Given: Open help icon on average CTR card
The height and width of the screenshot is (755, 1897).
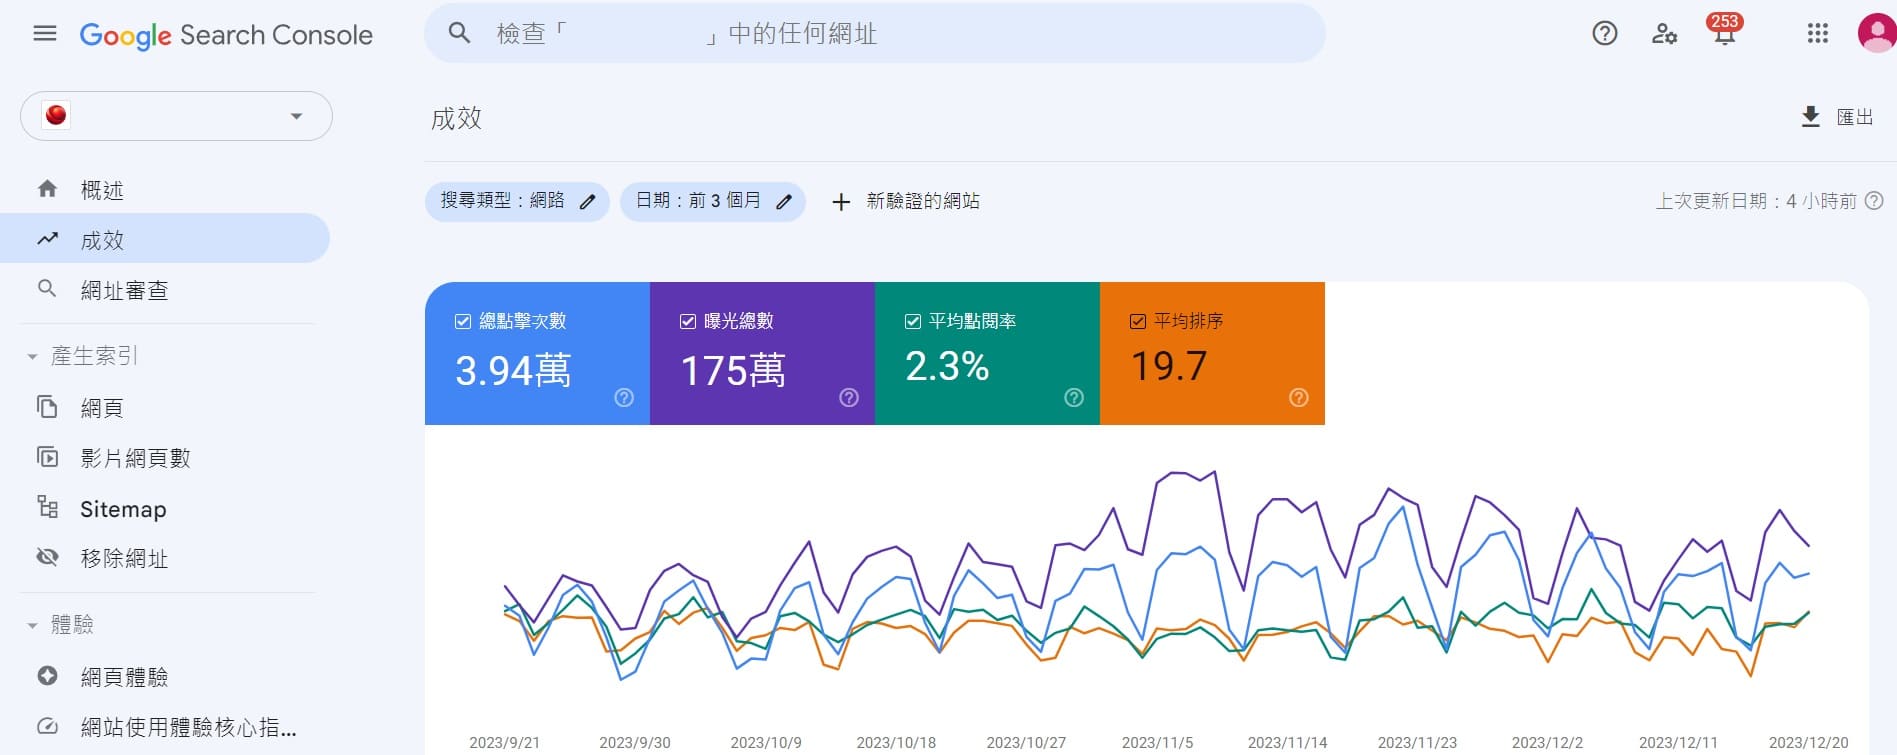Looking at the screenshot, I should [x=1074, y=398].
